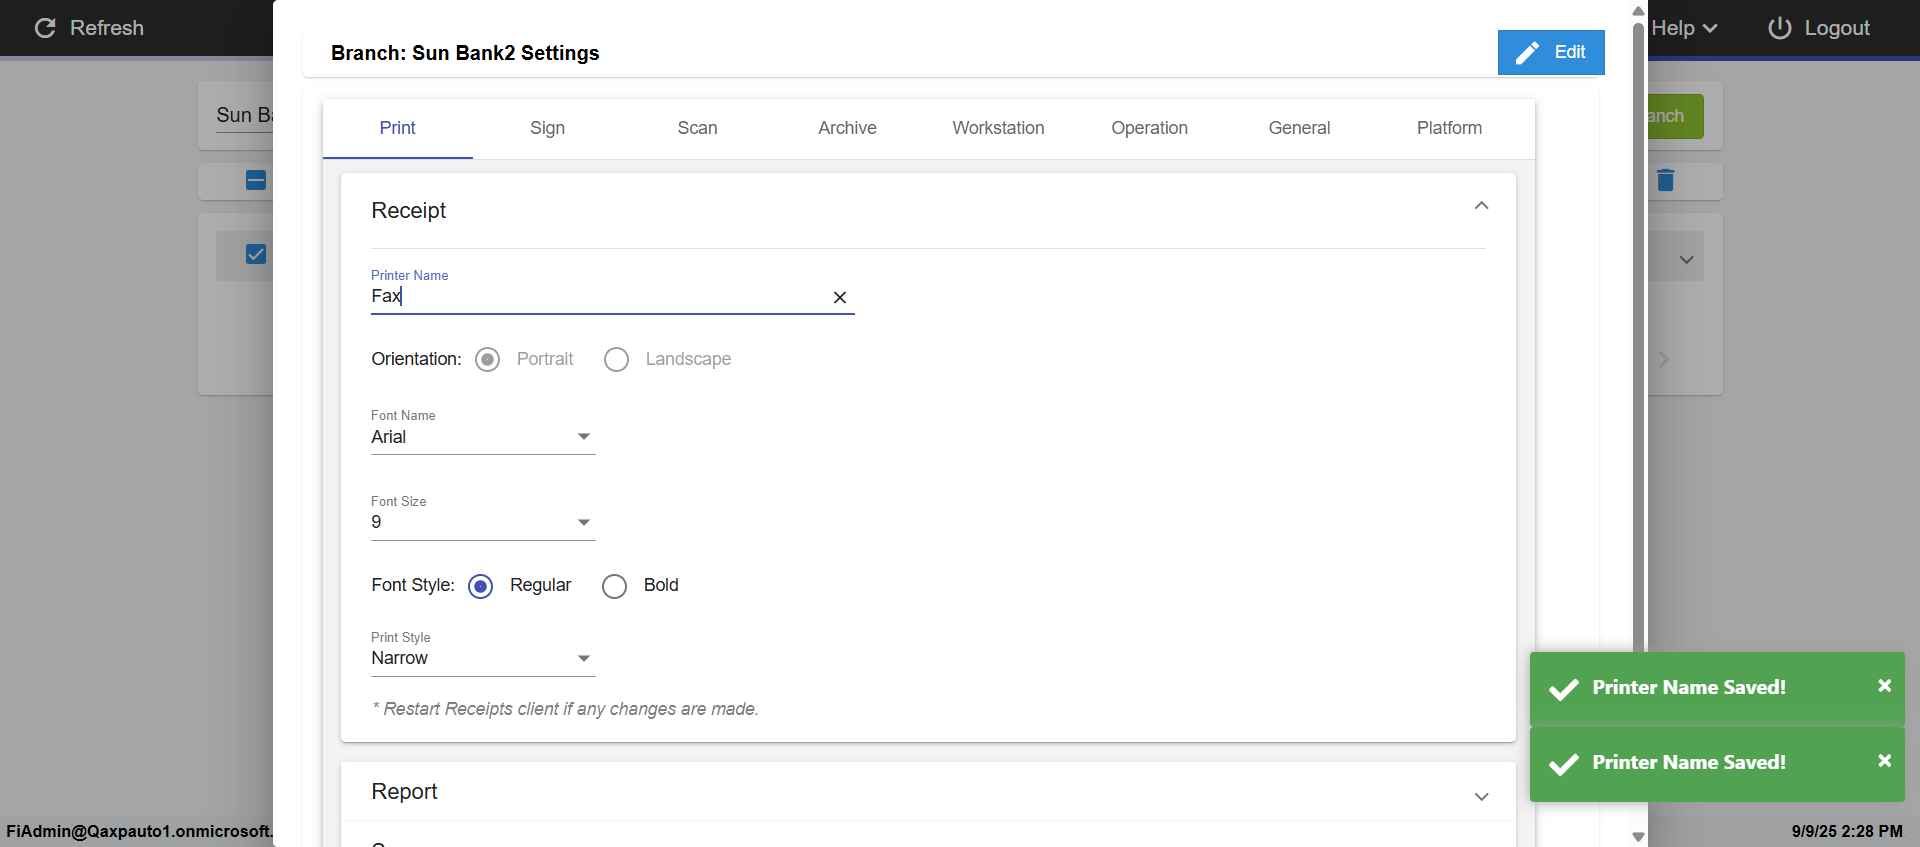Open the Font Size dropdown

point(483,522)
